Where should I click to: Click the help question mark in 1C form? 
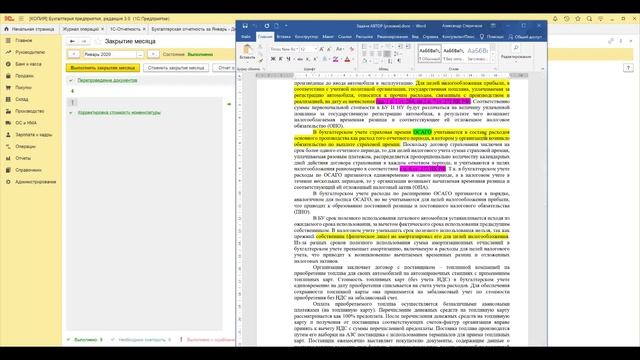[628, 68]
